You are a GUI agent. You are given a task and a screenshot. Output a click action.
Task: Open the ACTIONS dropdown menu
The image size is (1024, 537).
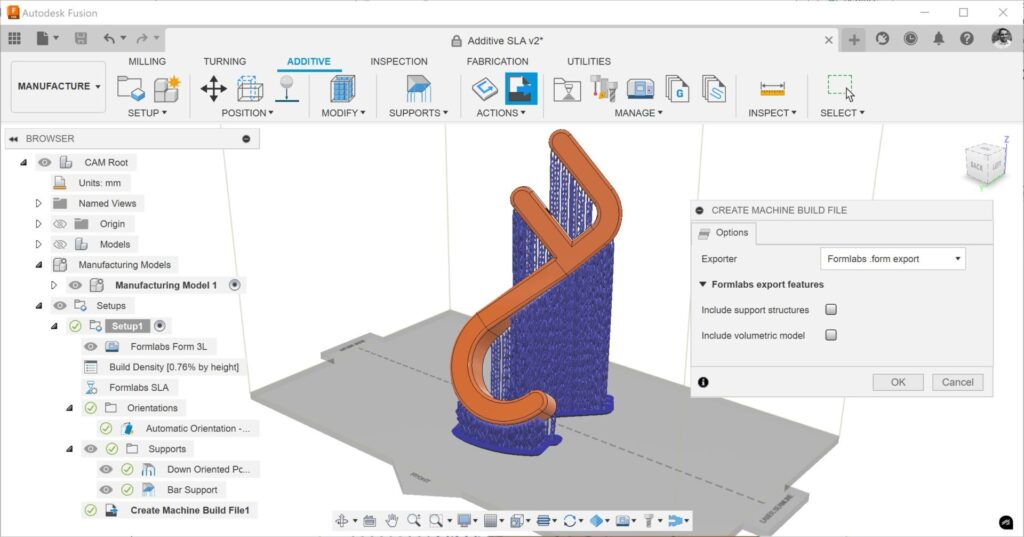(x=501, y=112)
